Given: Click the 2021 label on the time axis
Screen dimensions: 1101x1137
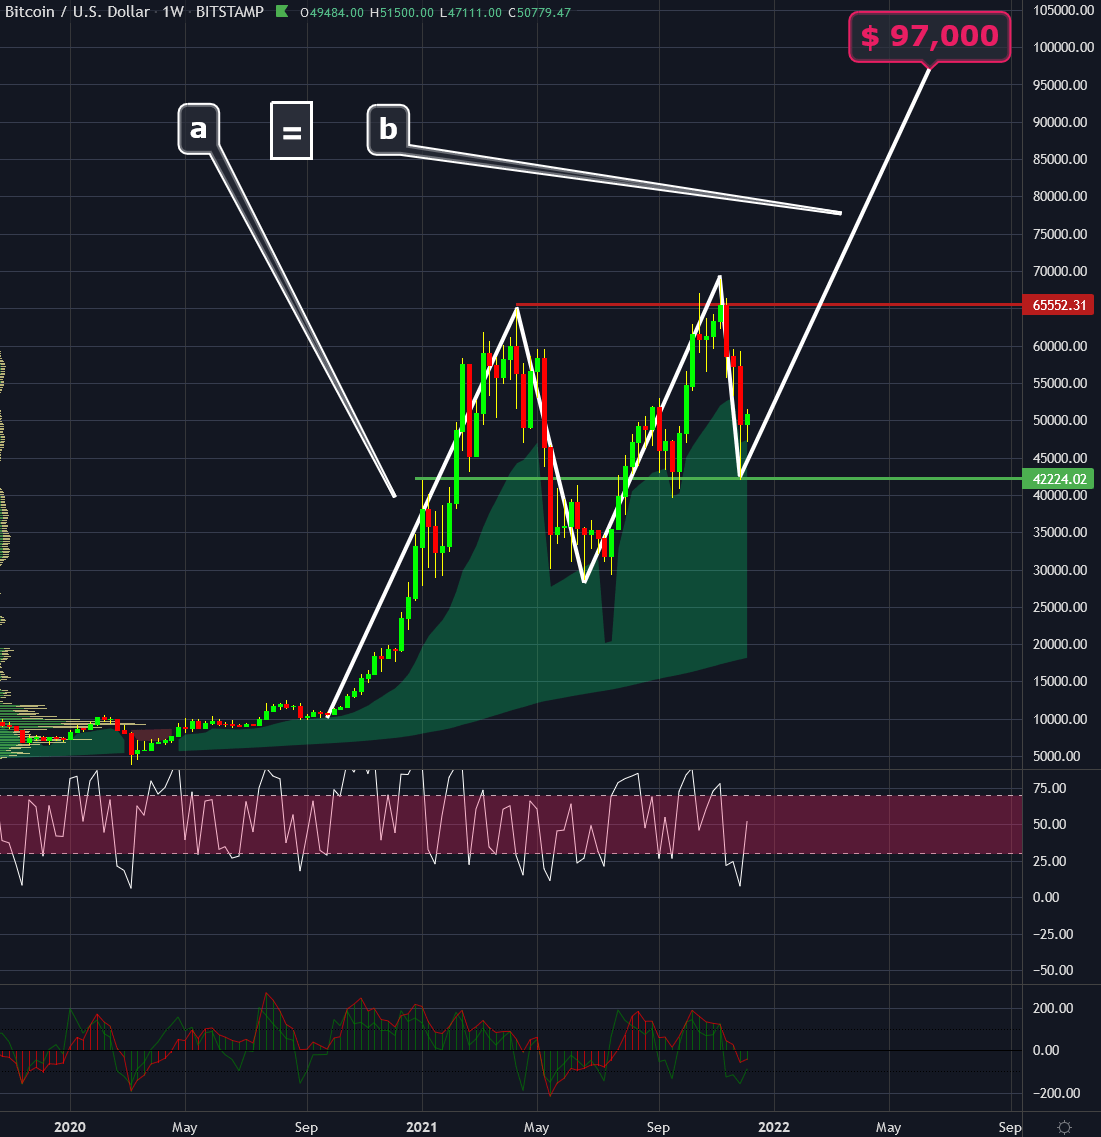Looking at the screenshot, I should click(x=421, y=1127).
